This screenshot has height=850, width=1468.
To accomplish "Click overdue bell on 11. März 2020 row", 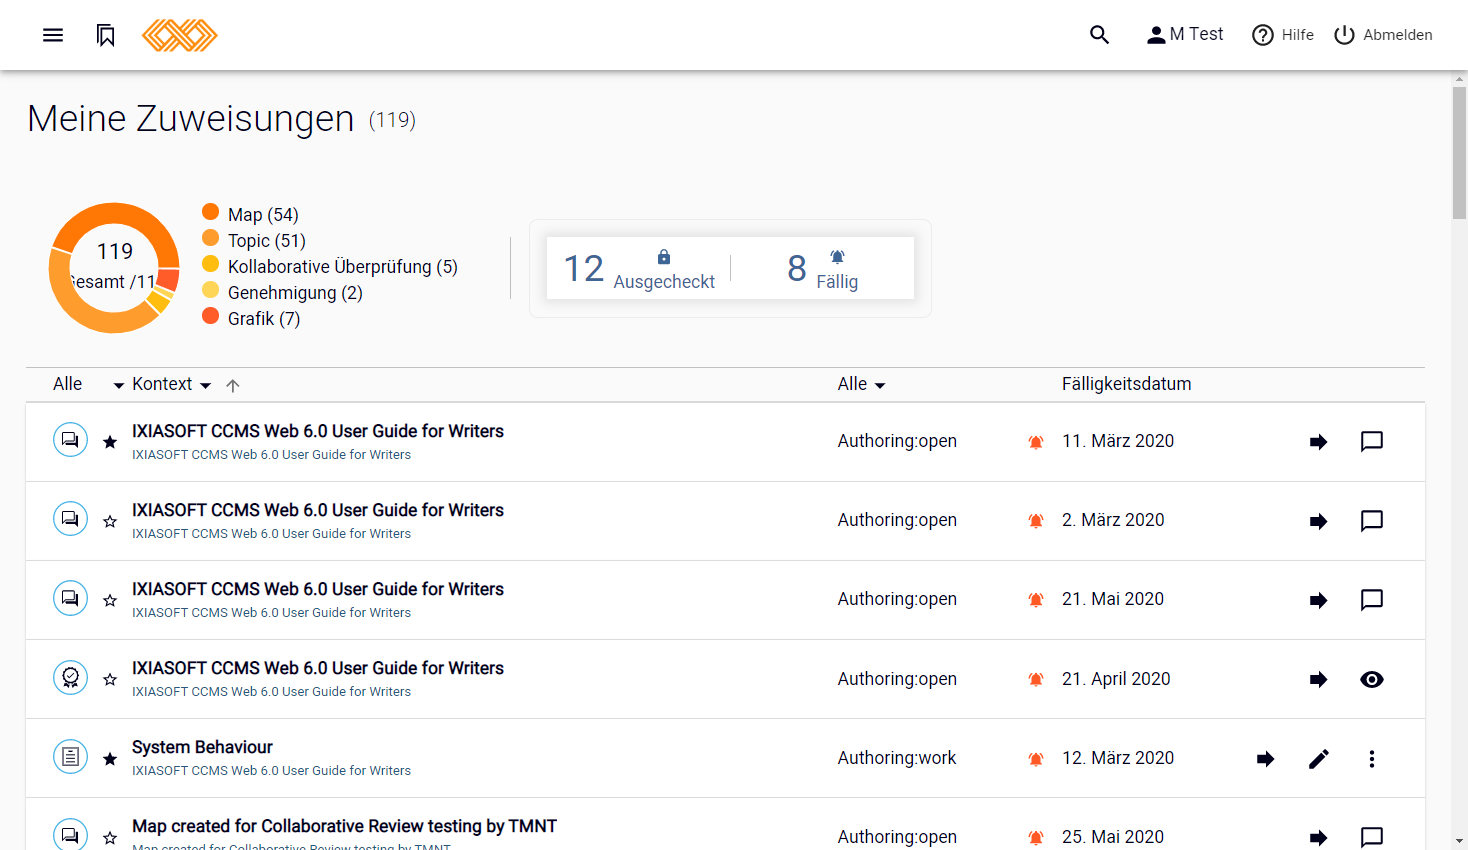I will (x=1036, y=442).
